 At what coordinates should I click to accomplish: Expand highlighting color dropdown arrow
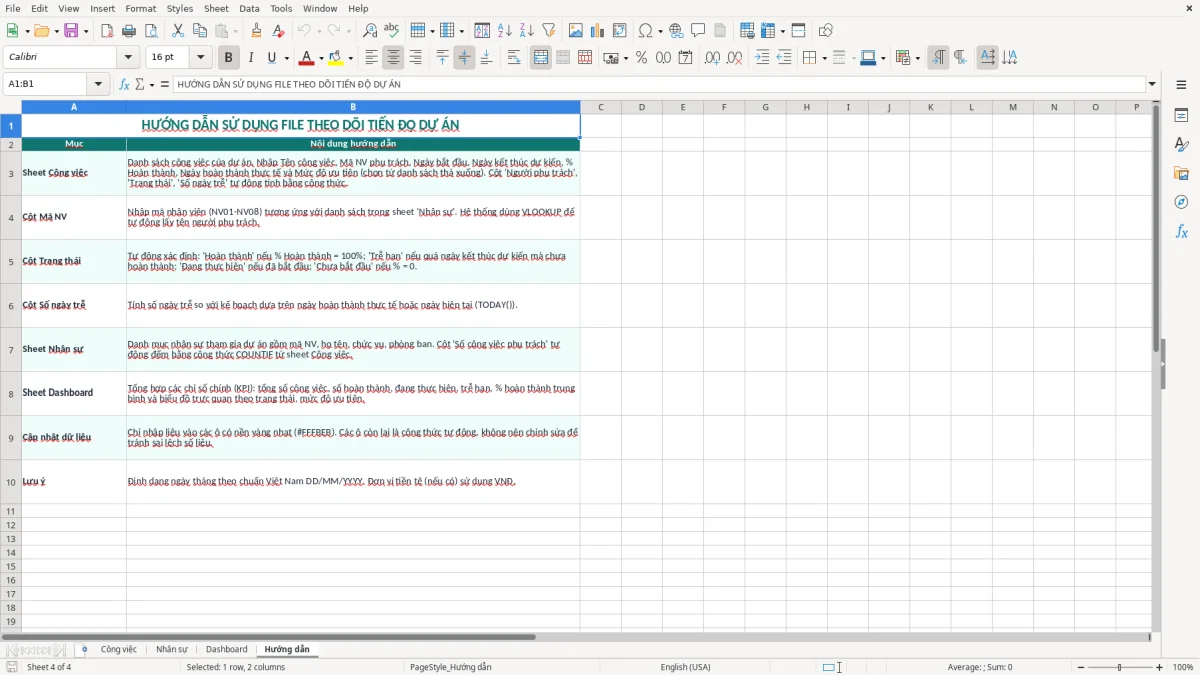point(349,58)
